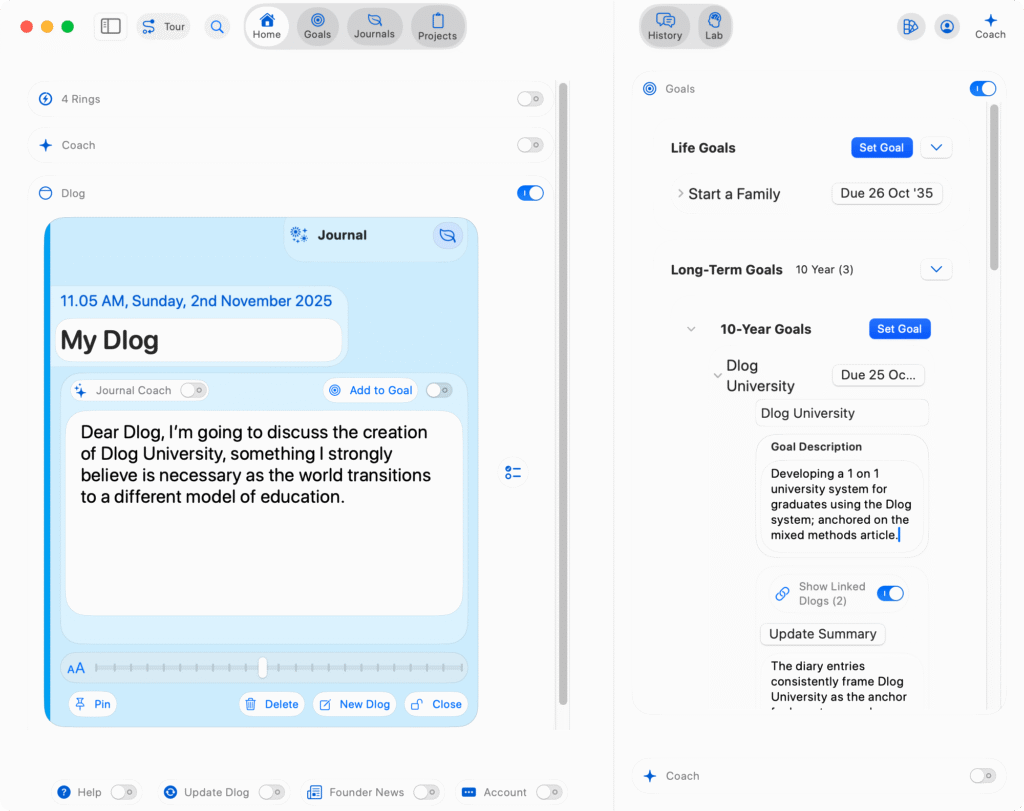Open the Lab panel
Image resolution: width=1024 pixels, height=811 pixels.
pyautogui.click(x=714, y=27)
